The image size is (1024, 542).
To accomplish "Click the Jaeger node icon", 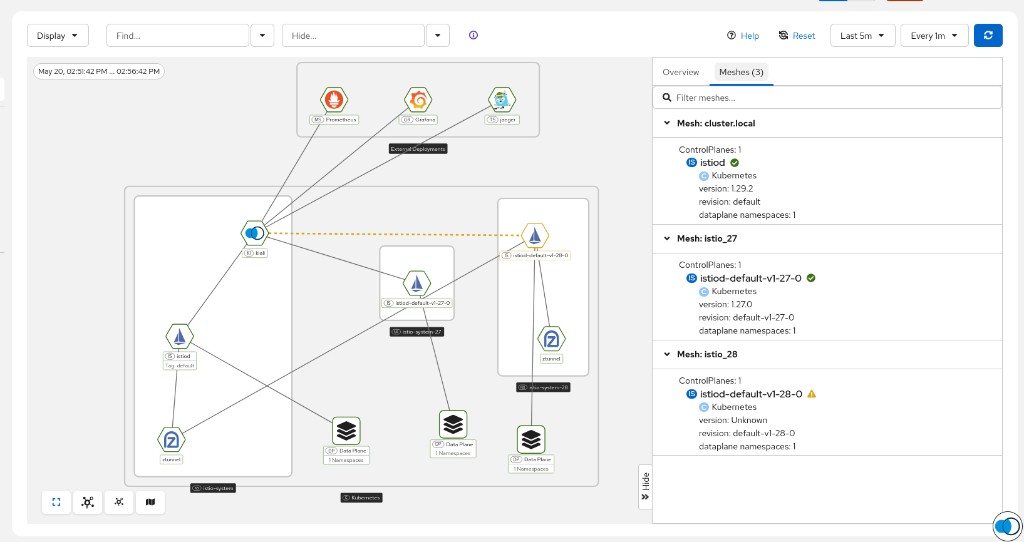I will point(502,100).
